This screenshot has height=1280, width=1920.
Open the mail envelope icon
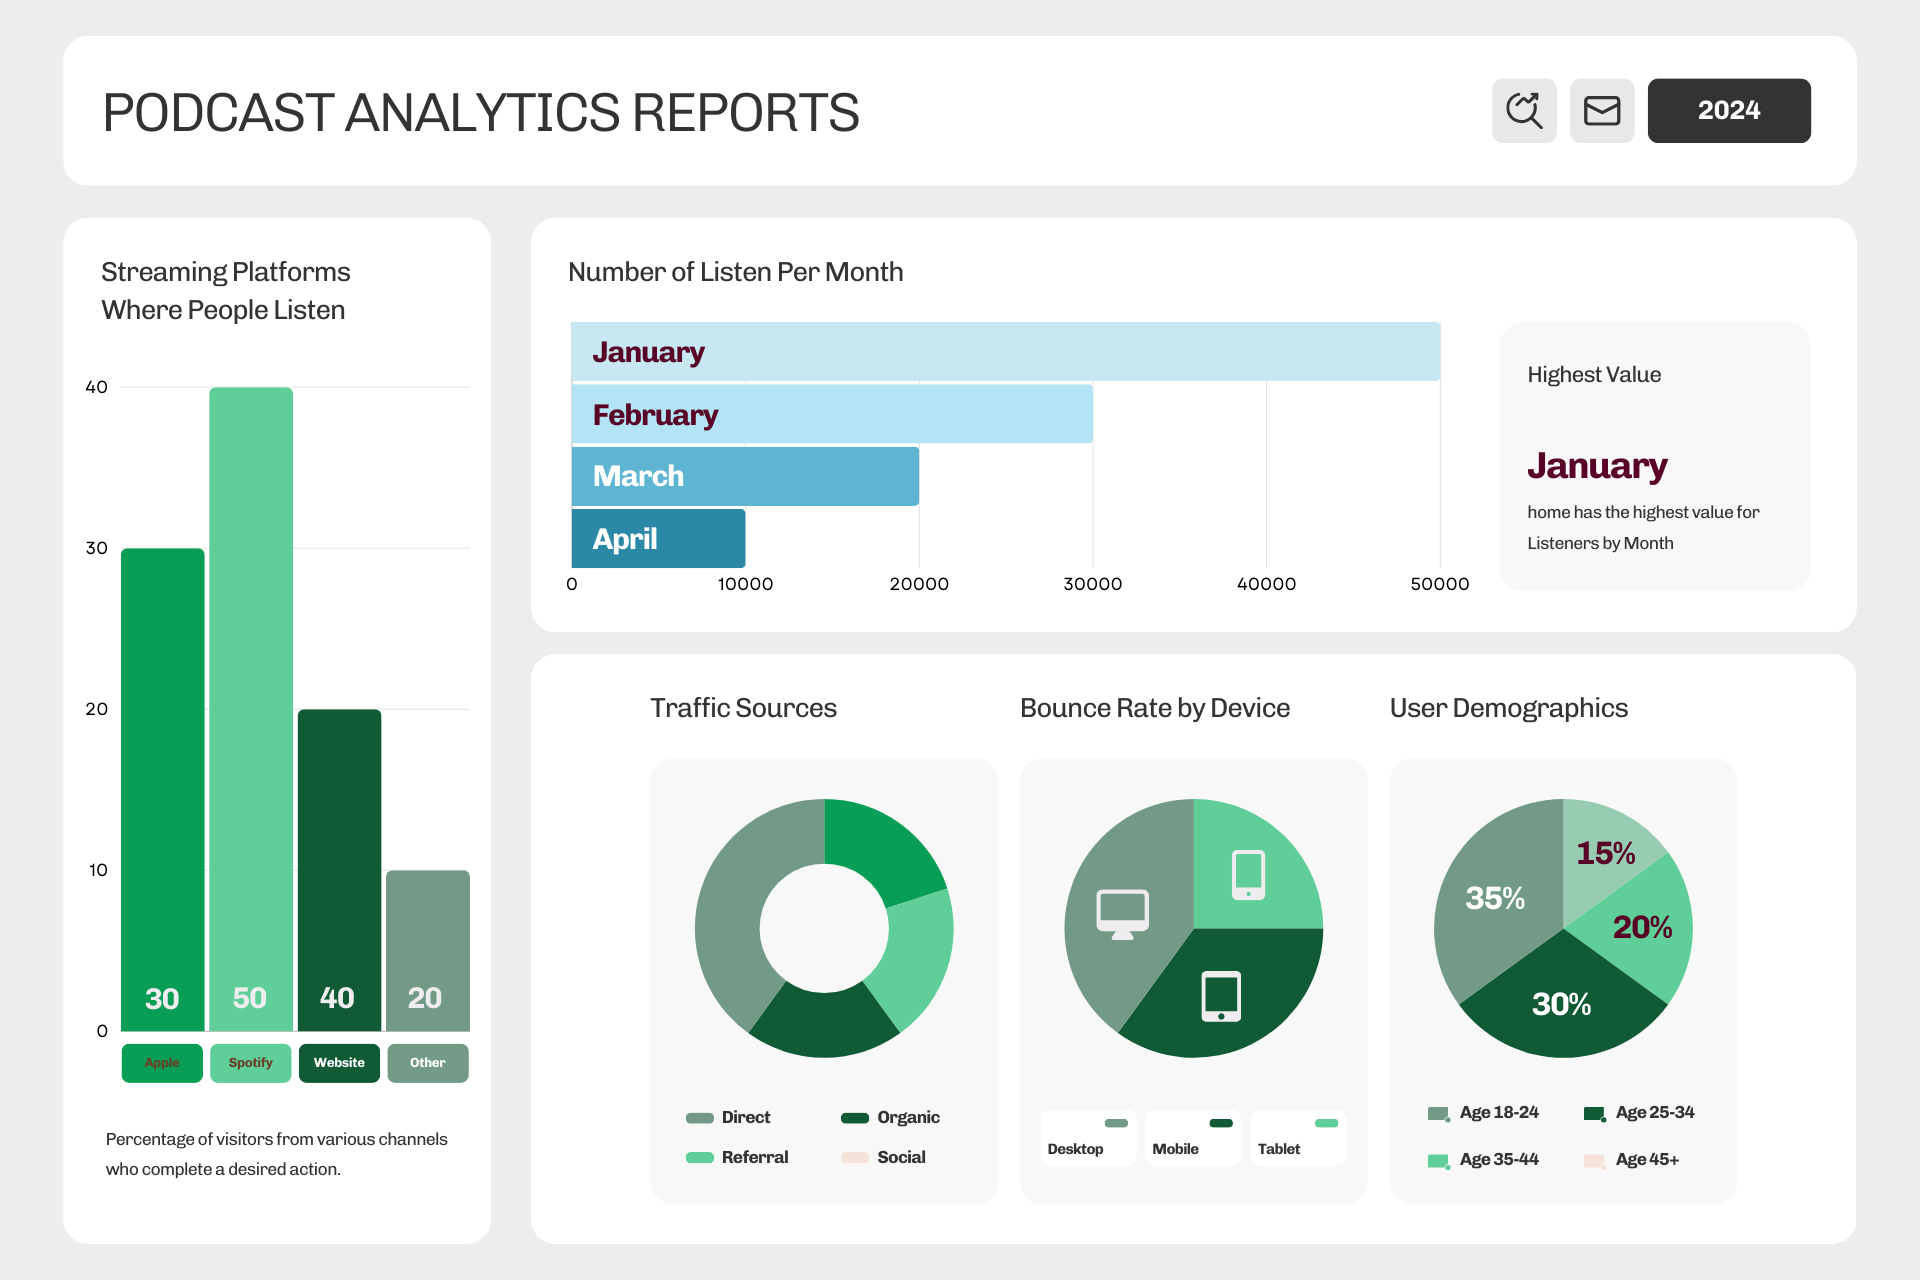pyautogui.click(x=1602, y=110)
